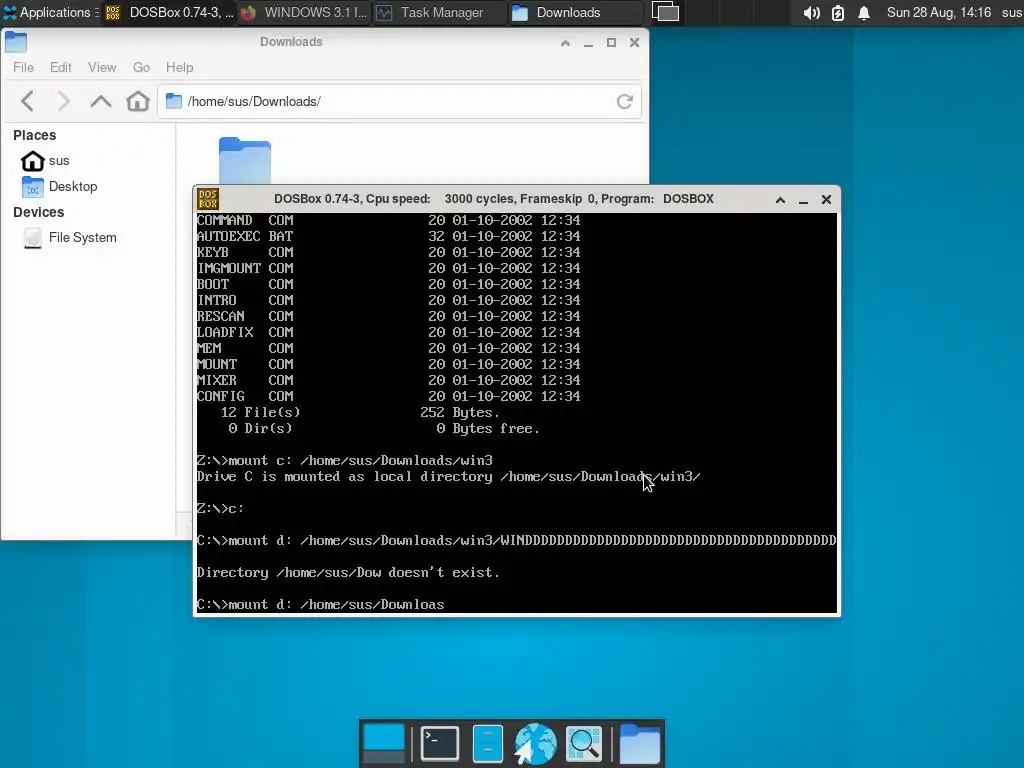1024x768 pixels.
Task: Click AUTOEXEC BAT line in DOSBox listing
Action: point(388,236)
